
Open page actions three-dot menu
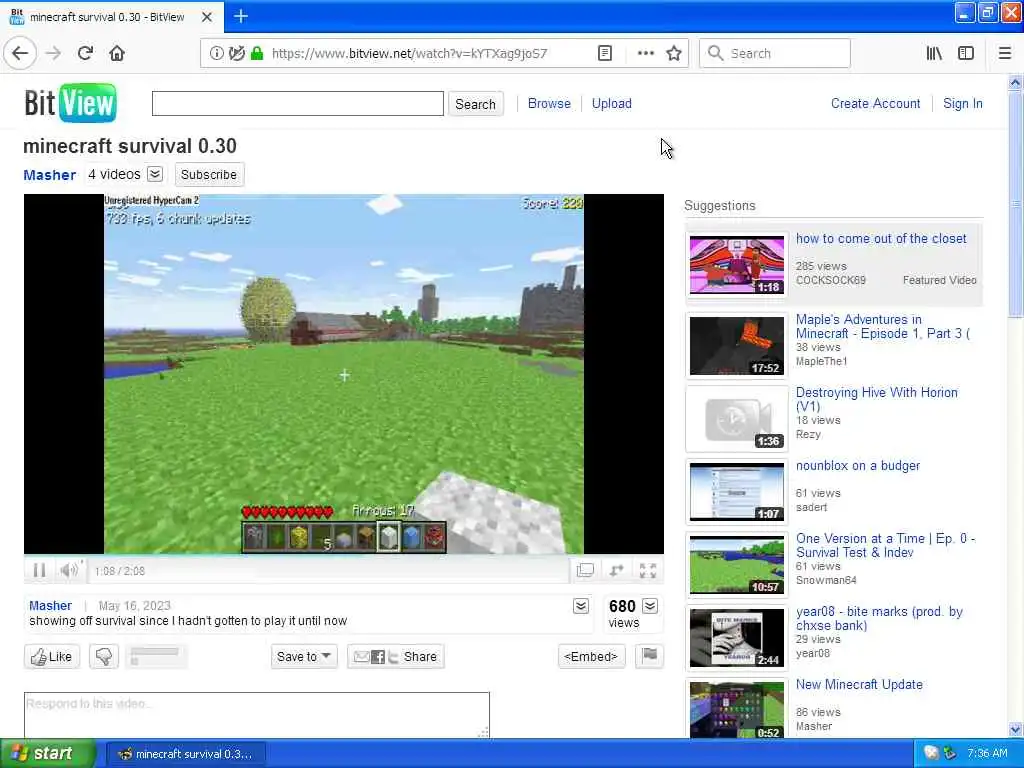(645, 53)
